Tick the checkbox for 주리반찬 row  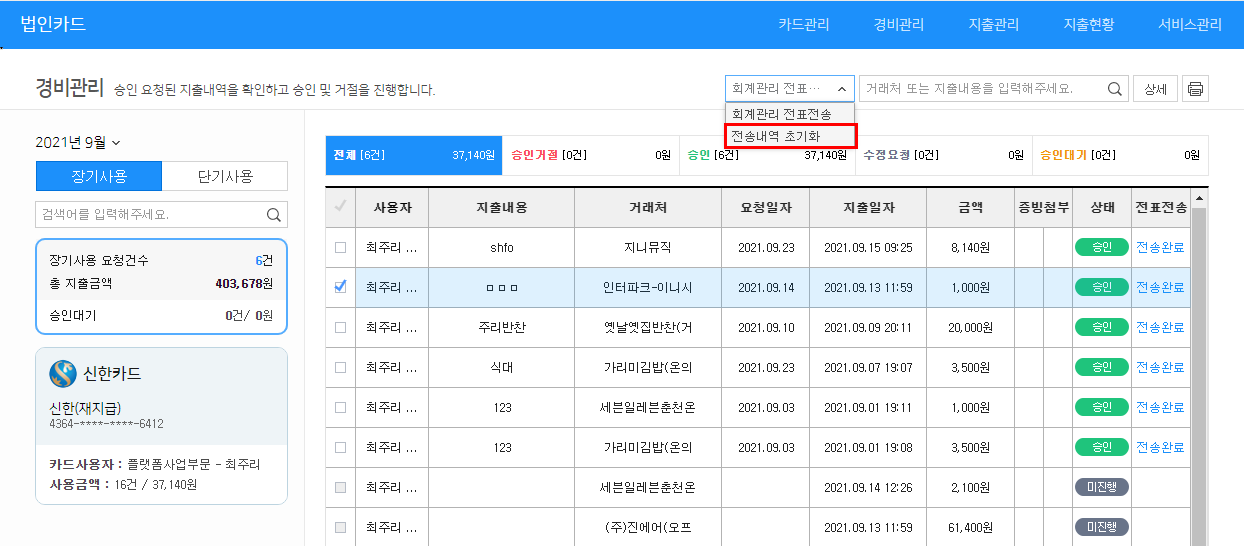[340, 327]
